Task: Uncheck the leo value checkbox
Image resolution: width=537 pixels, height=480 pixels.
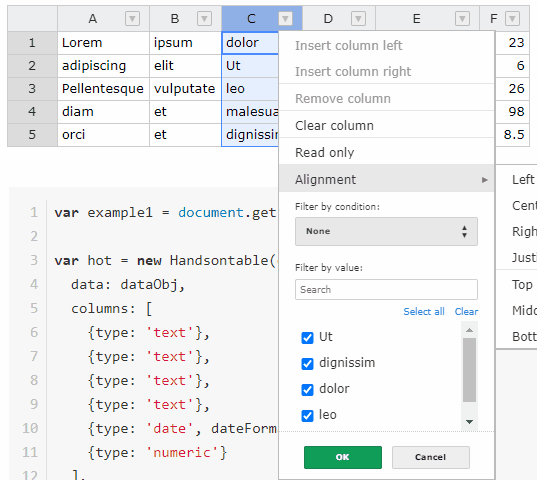Action: point(307,416)
